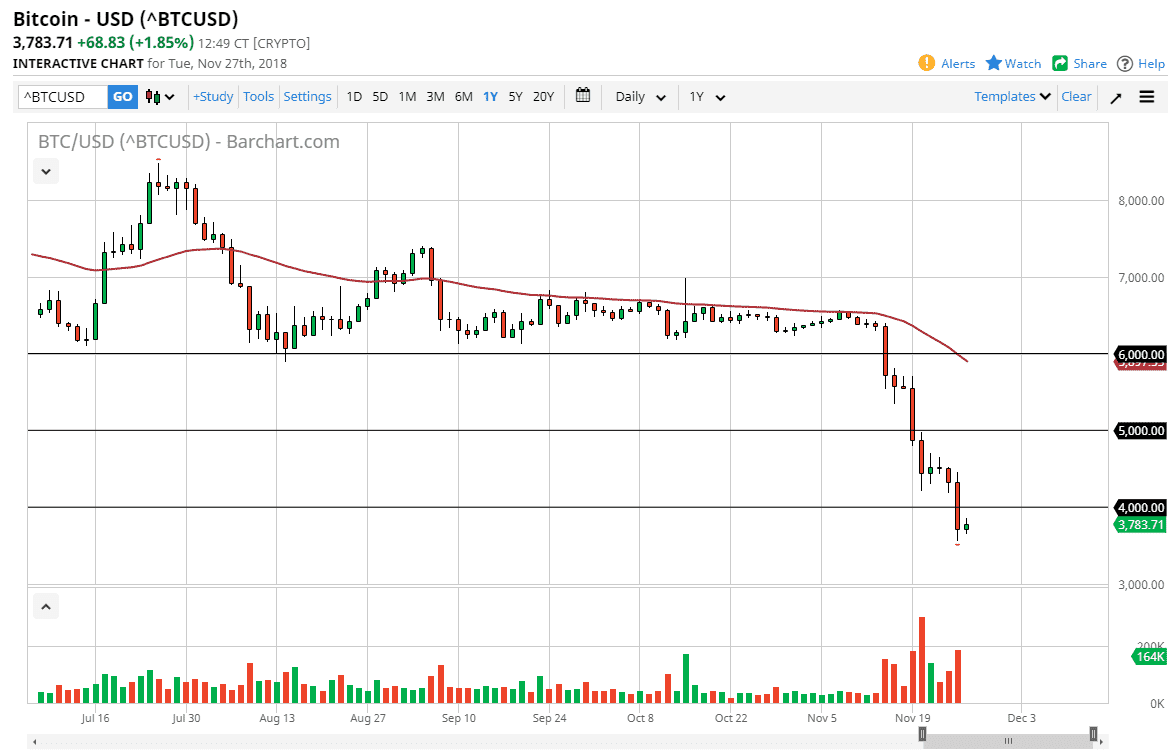Click the Tools menu item
The width and height of the screenshot is (1176, 751).
(258, 96)
